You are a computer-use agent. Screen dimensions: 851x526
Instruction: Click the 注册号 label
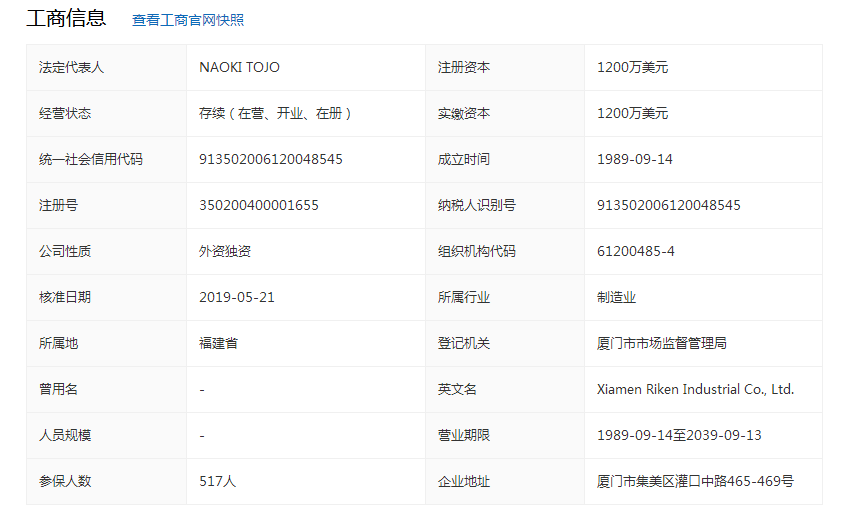(58, 205)
